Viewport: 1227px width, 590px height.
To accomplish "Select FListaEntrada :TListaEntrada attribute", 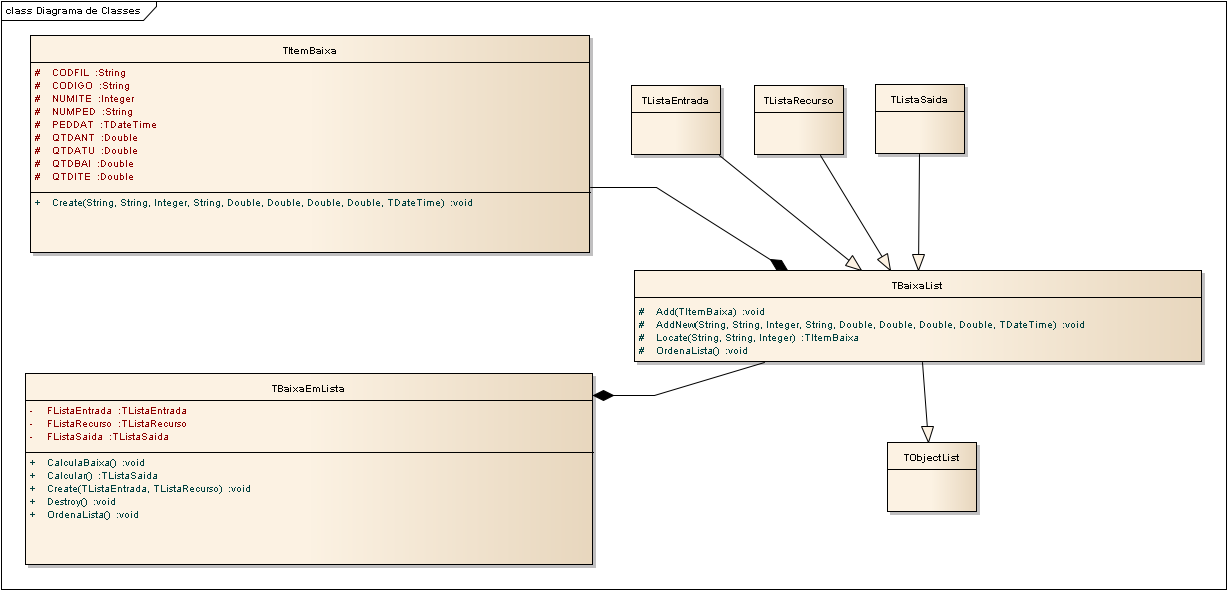I will (x=117, y=411).
